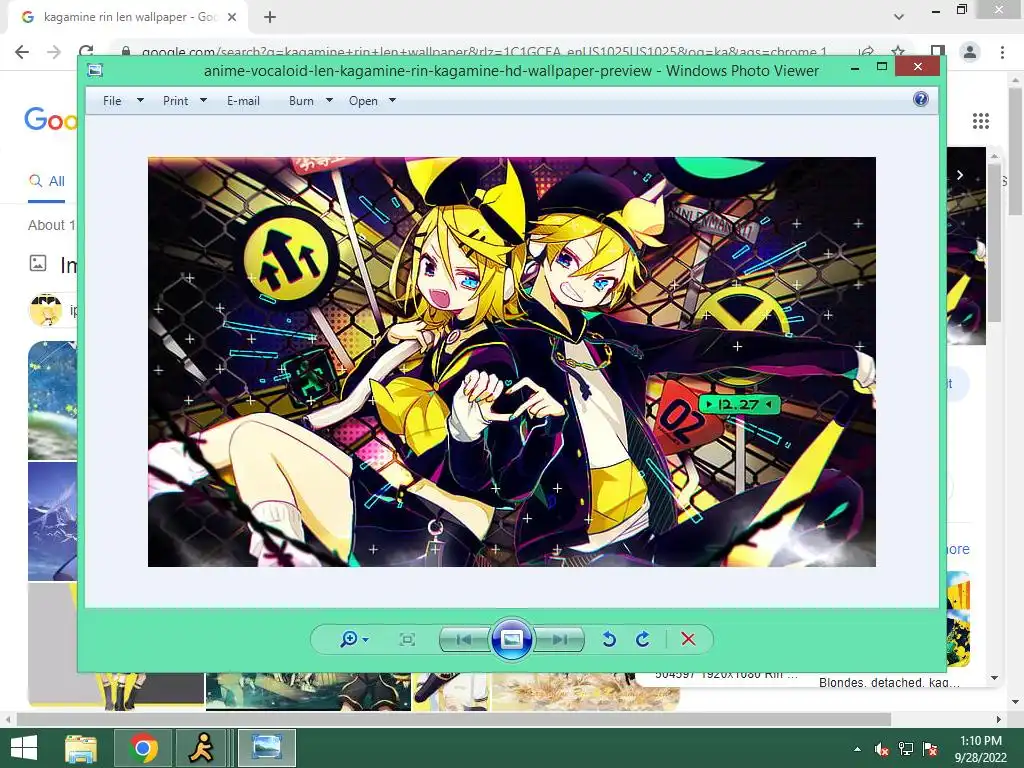The width and height of the screenshot is (1024, 768).
Task: Click the snowy mountain image thumbnail
Action: click(52, 521)
